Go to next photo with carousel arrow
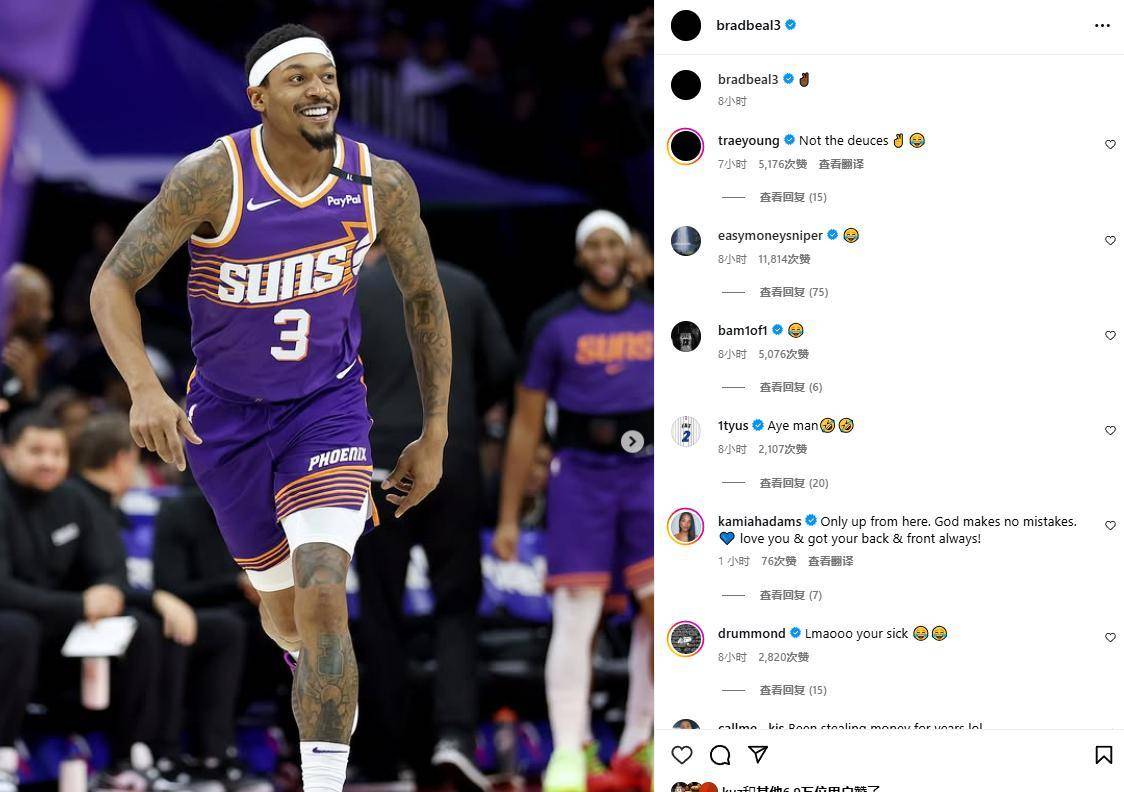 tap(632, 442)
